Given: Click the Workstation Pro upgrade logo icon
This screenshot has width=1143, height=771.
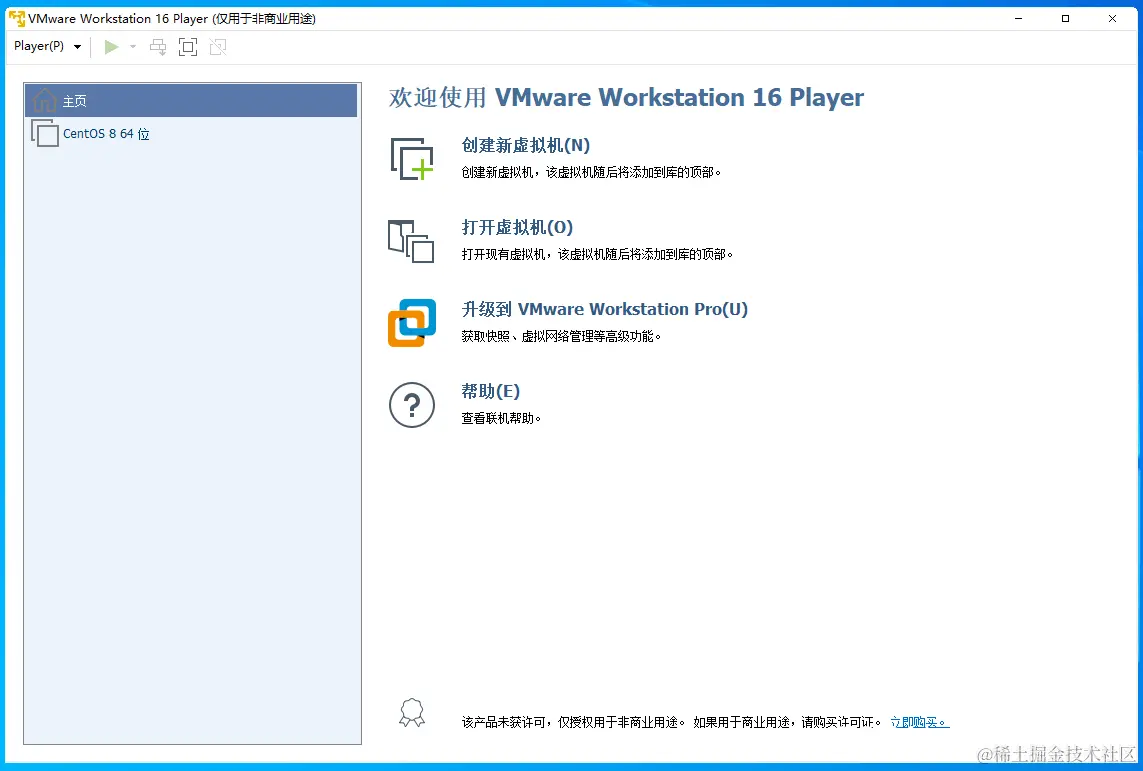Looking at the screenshot, I should pyautogui.click(x=412, y=323).
